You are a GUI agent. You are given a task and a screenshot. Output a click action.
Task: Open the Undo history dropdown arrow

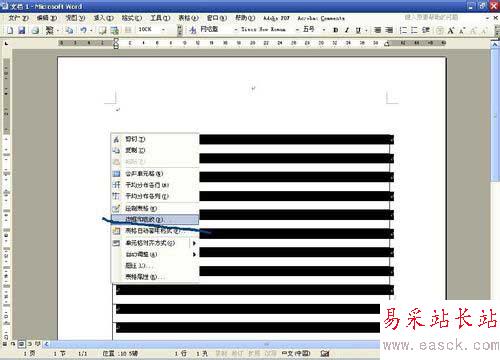[91, 30]
